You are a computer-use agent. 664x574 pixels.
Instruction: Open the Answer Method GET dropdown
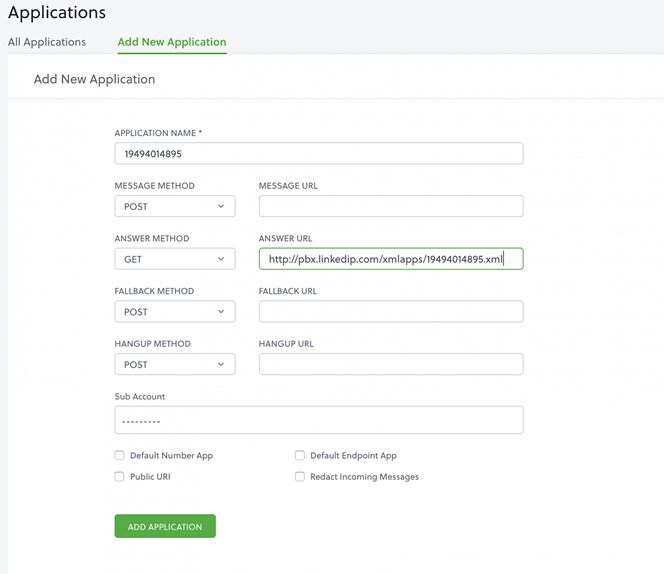pyautogui.click(x=174, y=259)
